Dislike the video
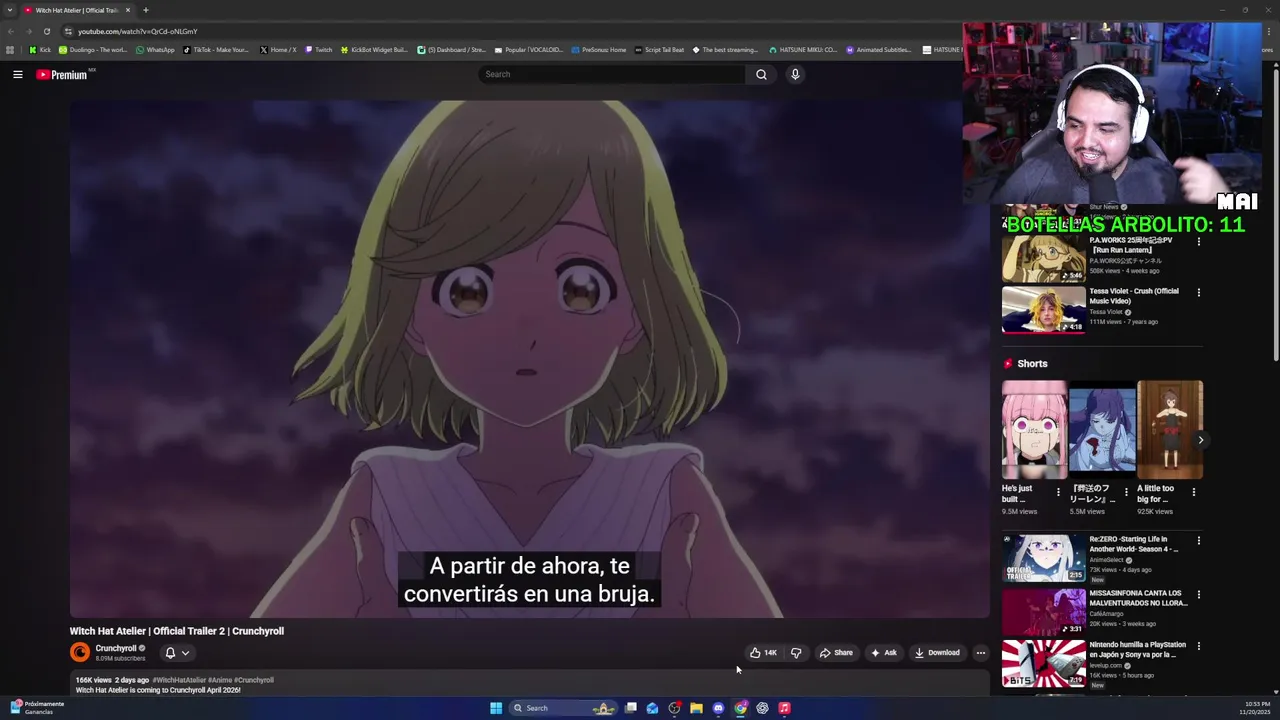 pos(796,653)
